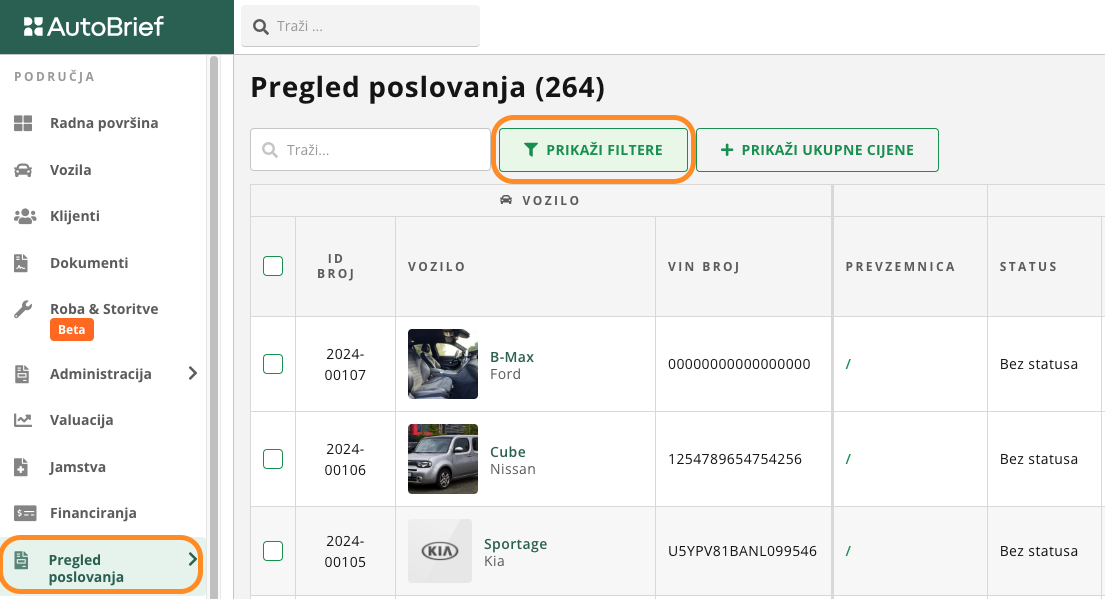The image size is (1105, 599).
Task: Check the select-all checkbox in table header
Action: (273, 266)
